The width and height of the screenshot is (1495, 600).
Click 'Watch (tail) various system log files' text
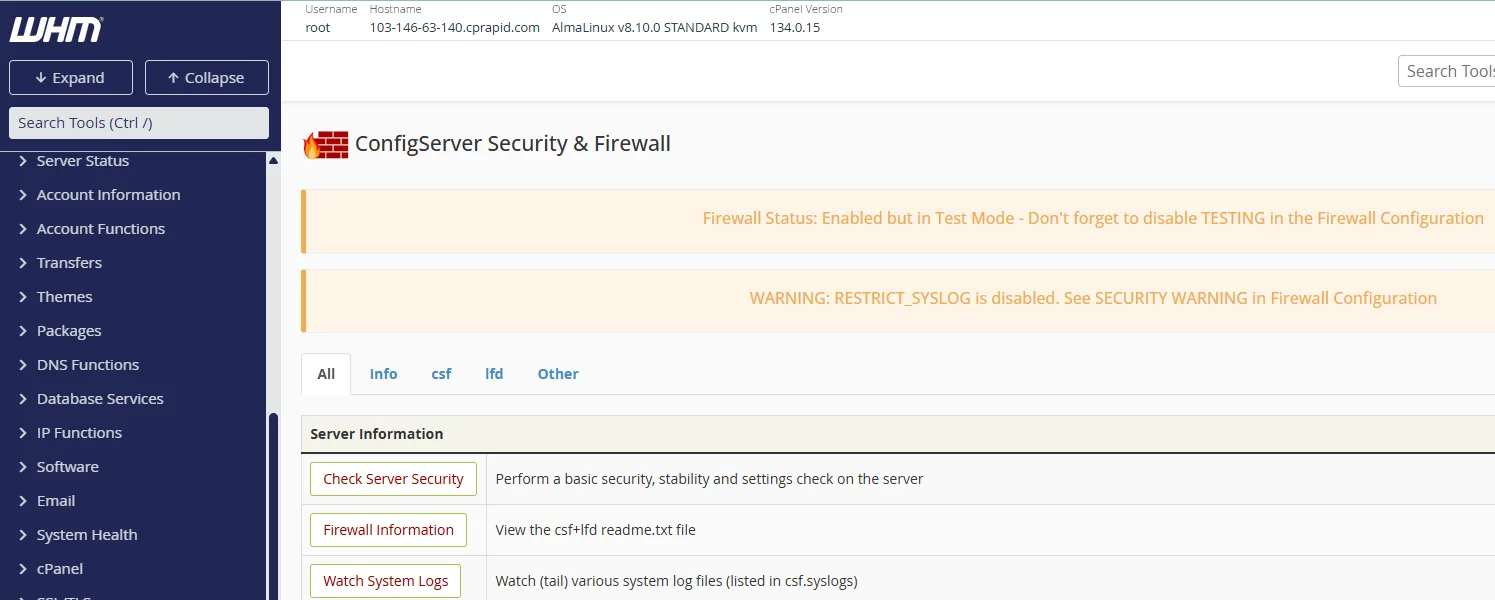[677, 581]
